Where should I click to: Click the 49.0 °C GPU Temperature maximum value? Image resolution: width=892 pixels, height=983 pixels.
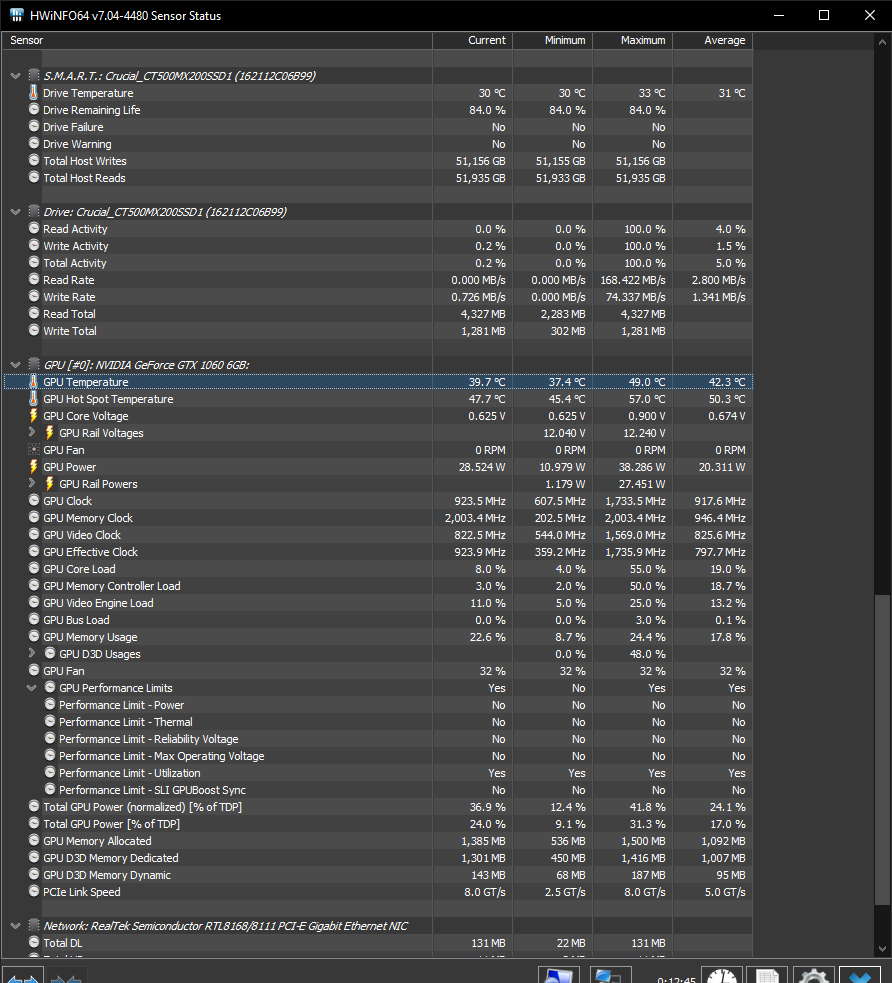click(x=648, y=382)
